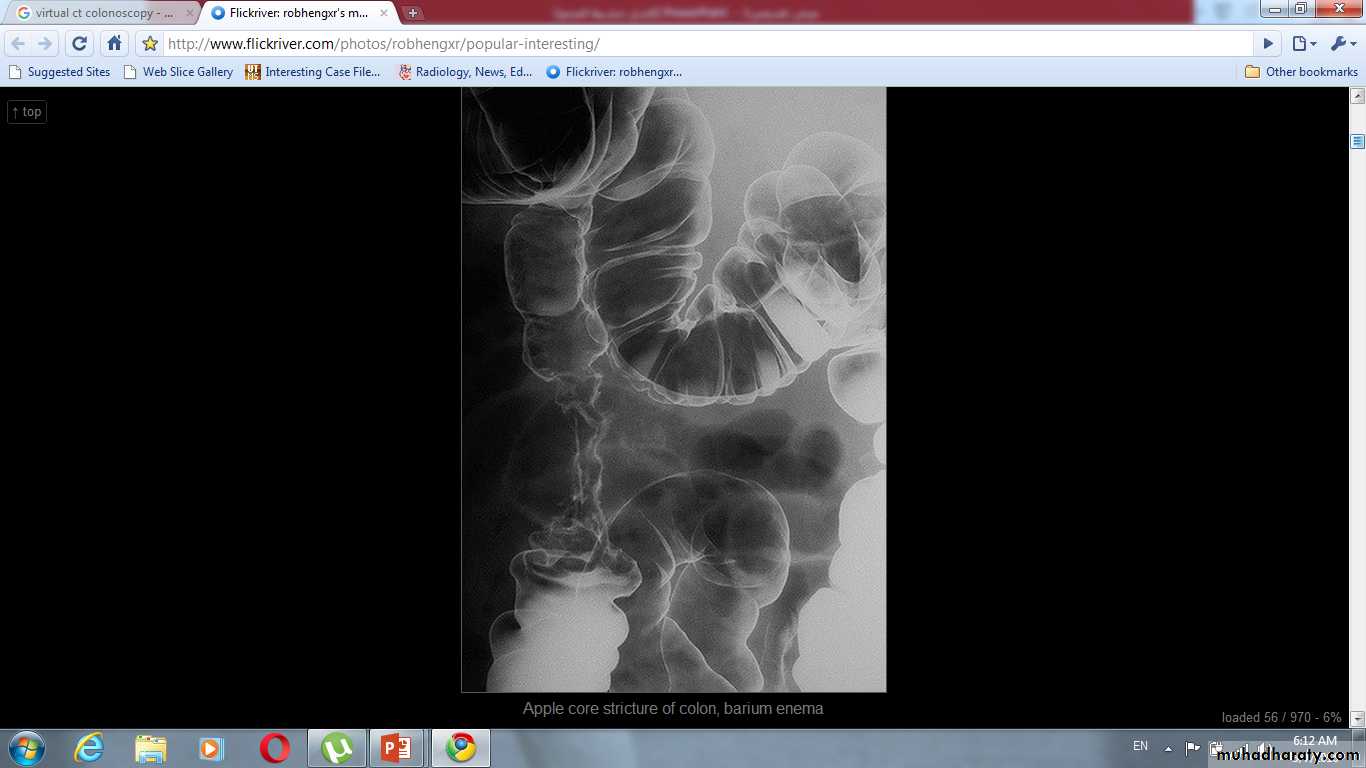This screenshot has height=768, width=1366.
Task: Open the Interesting Case File bookmark
Action: (x=313, y=72)
